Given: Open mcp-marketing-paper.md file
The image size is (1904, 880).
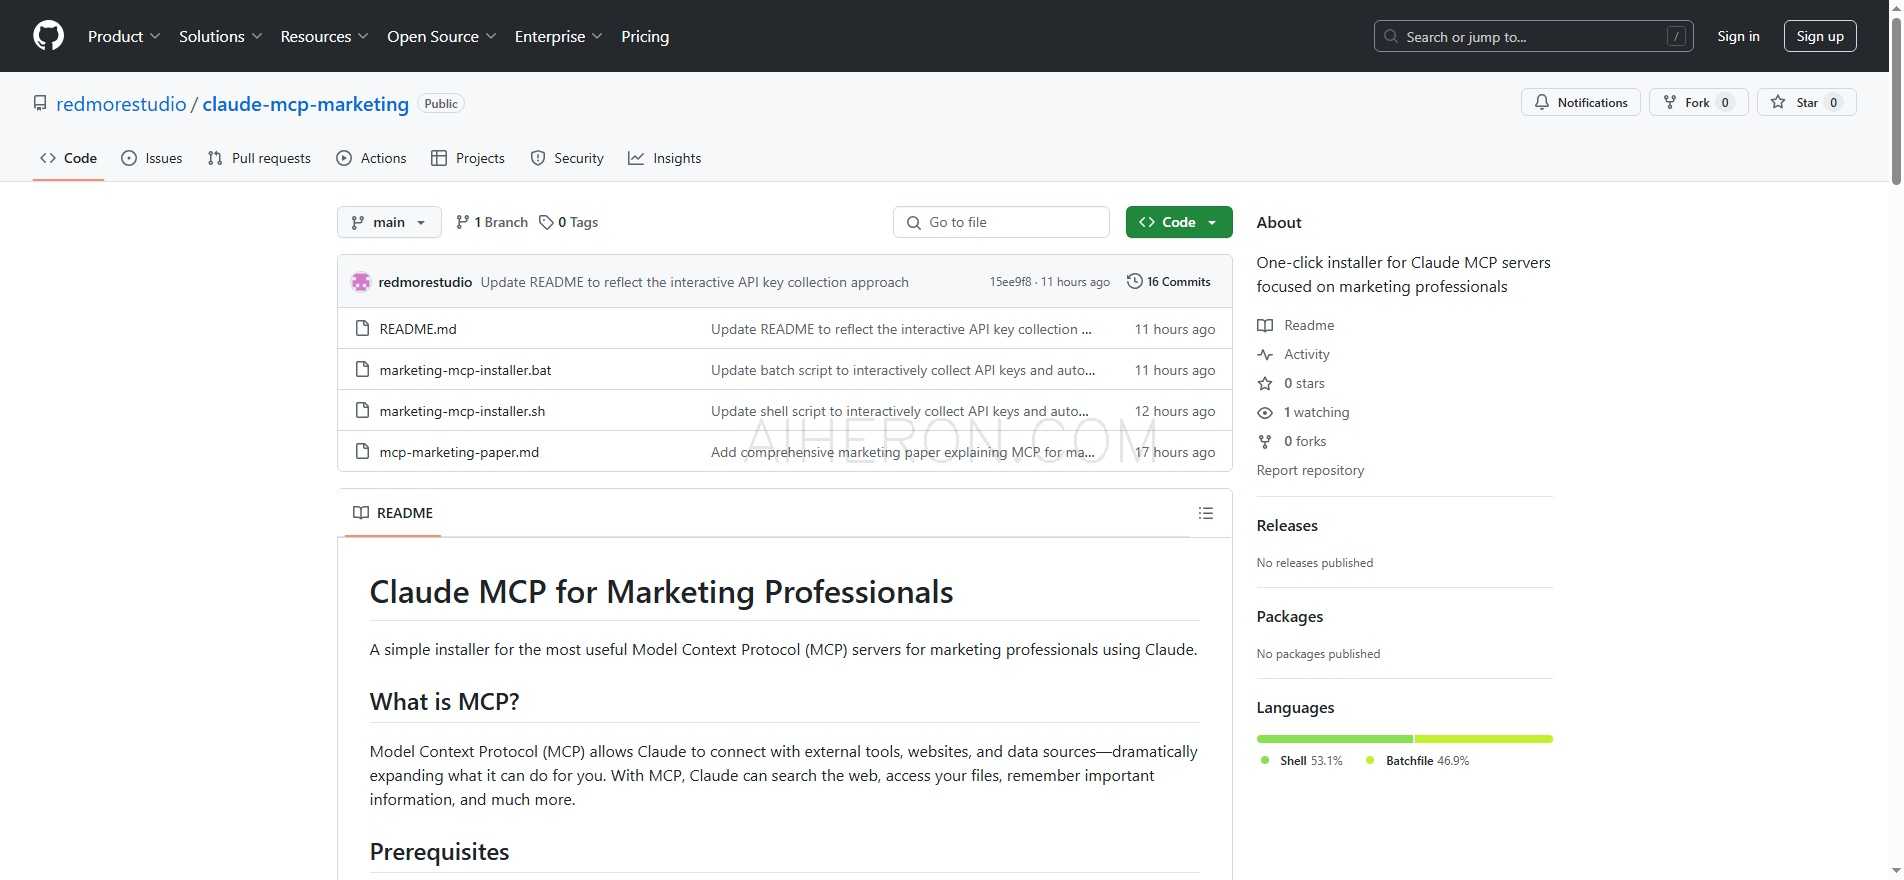Looking at the screenshot, I should pyautogui.click(x=459, y=452).
